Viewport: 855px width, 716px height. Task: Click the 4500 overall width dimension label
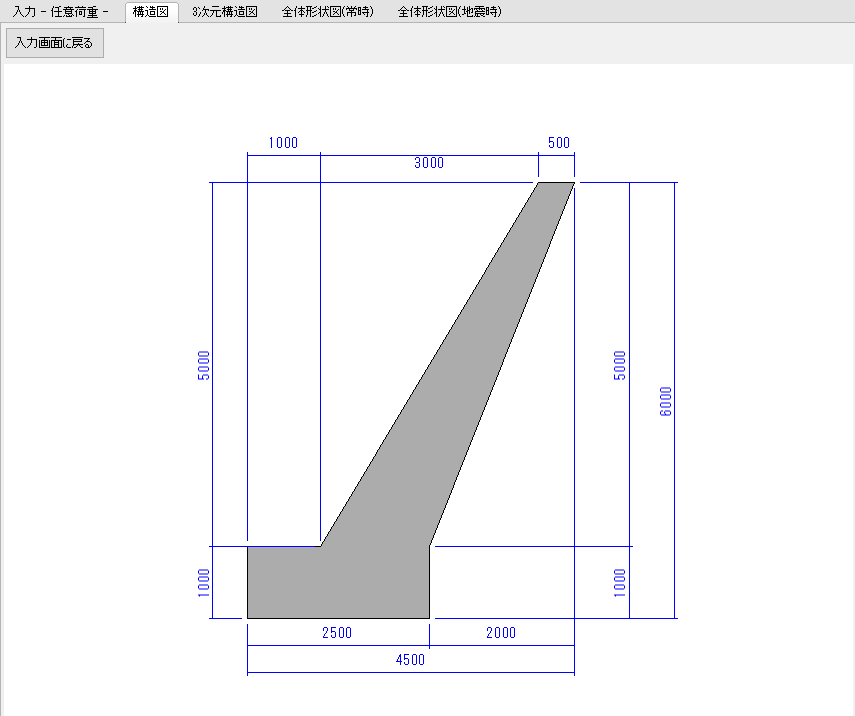pos(410,660)
